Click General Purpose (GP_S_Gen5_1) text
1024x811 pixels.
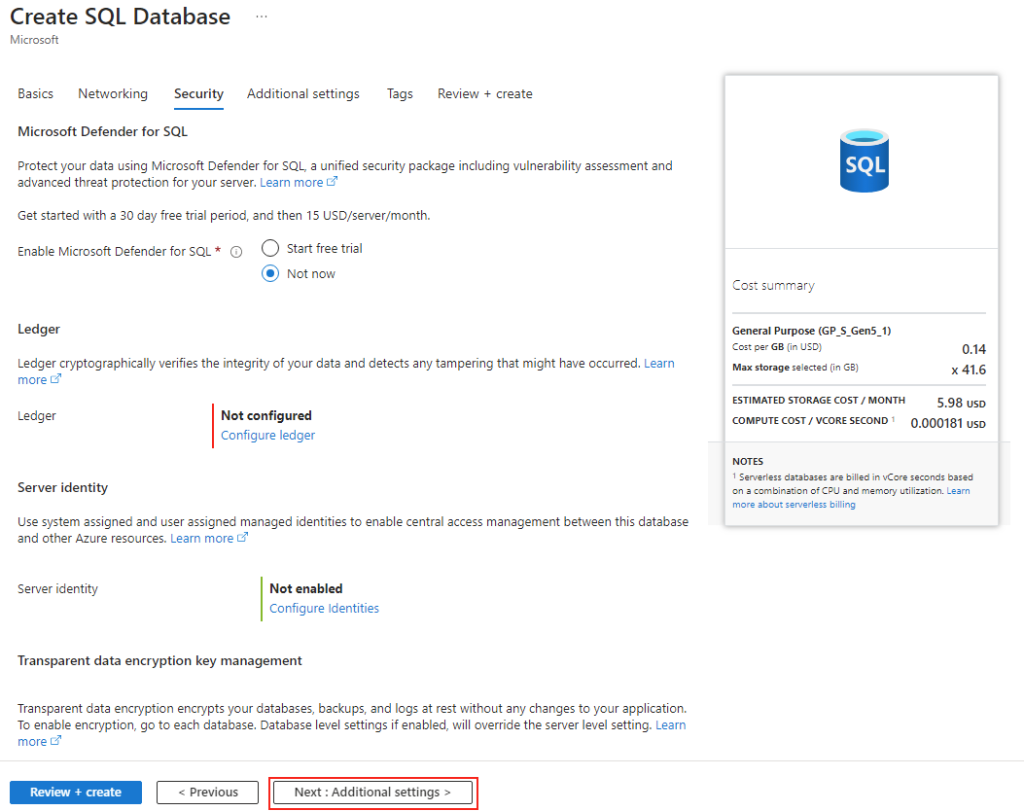pos(811,331)
